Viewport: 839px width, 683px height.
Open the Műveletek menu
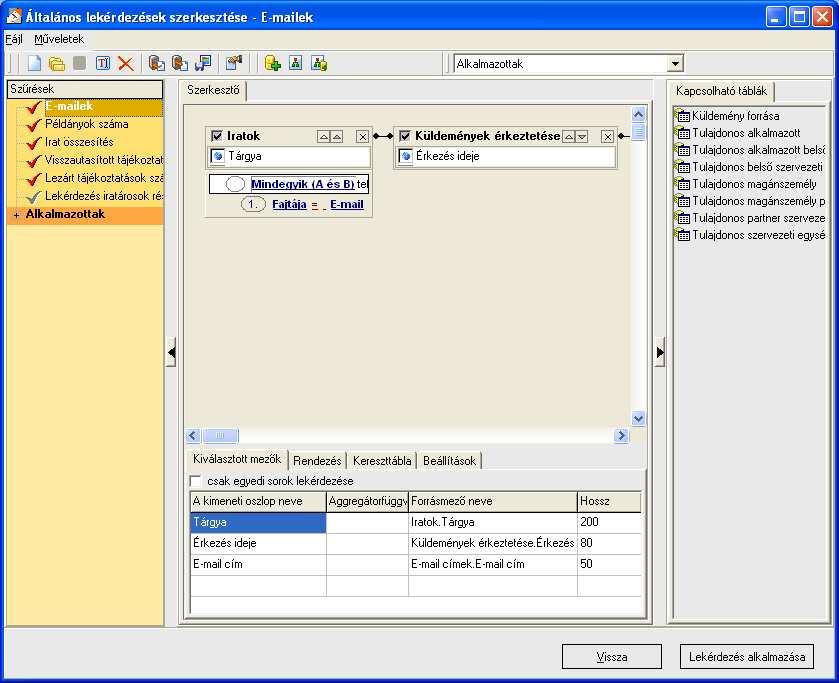coord(59,39)
